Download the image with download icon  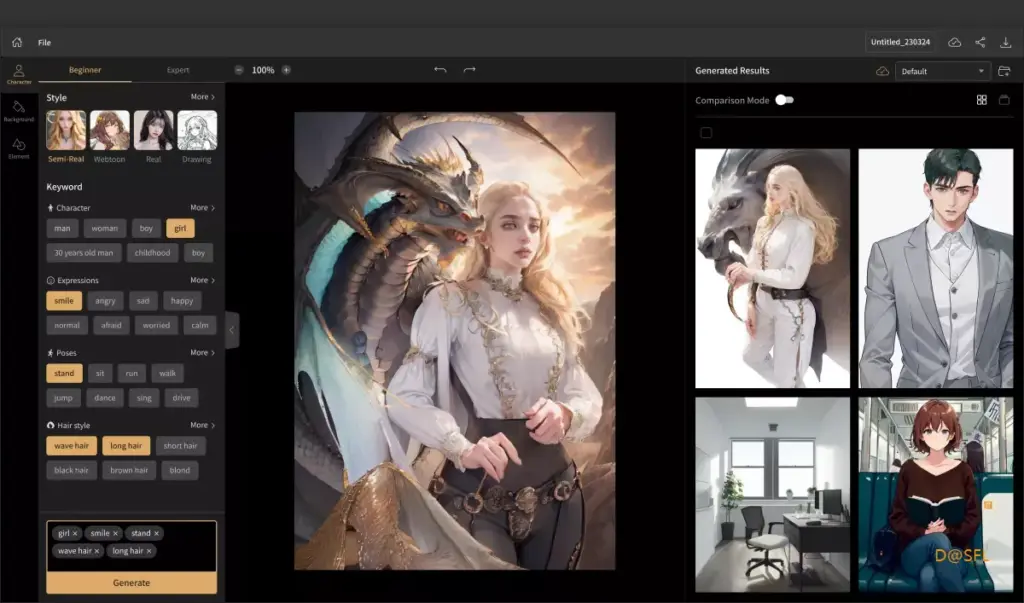(1006, 42)
